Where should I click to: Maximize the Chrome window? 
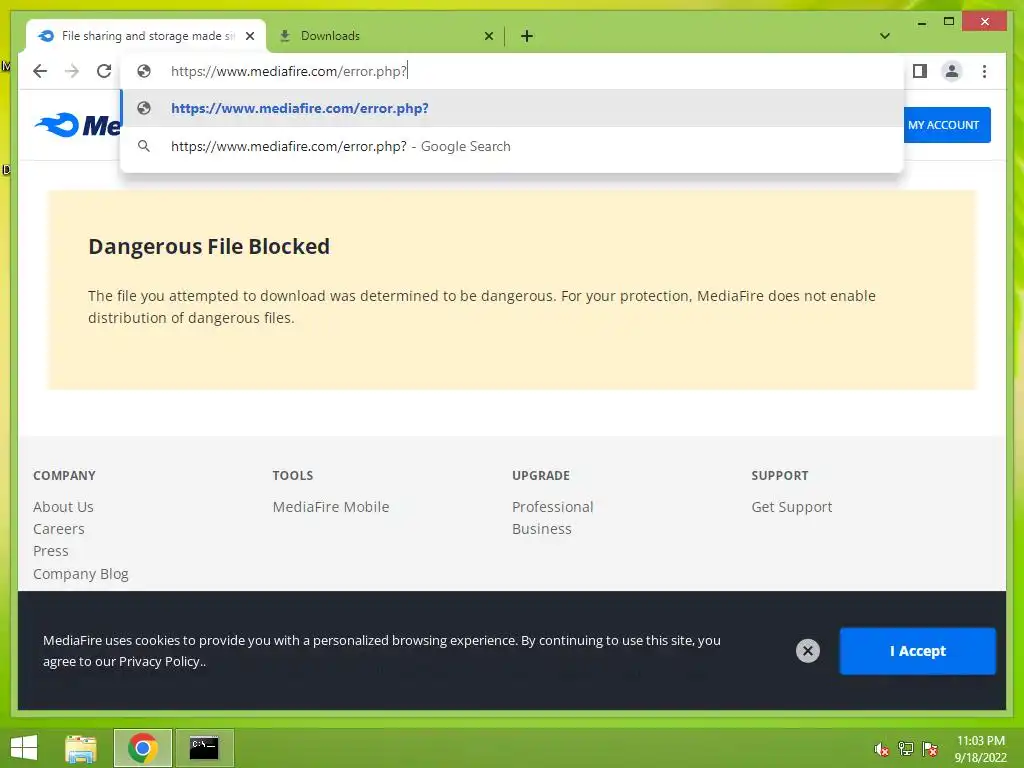click(x=949, y=22)
